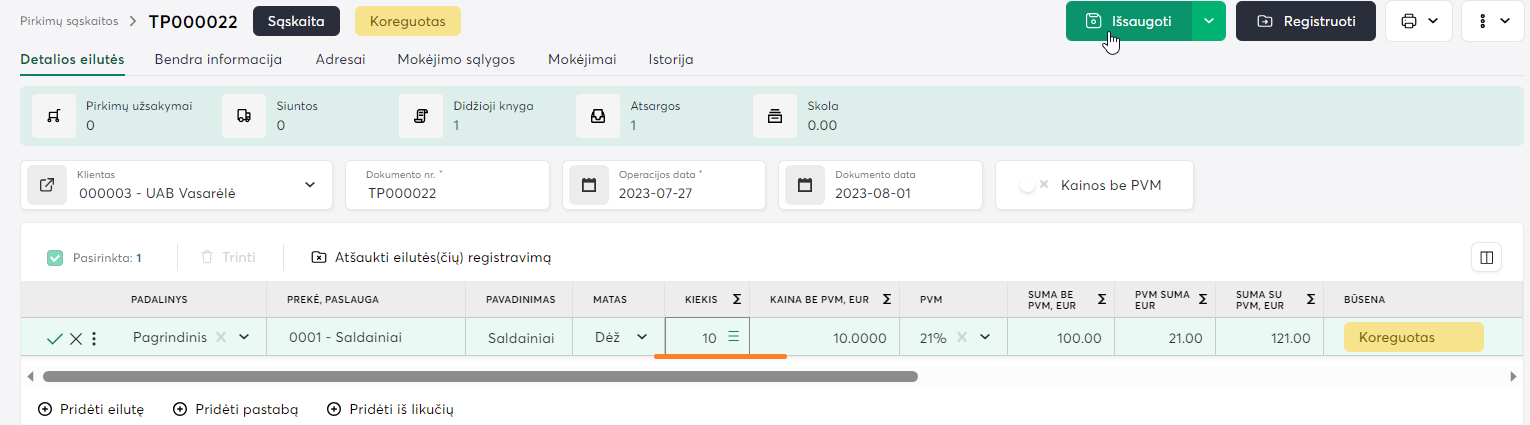1530x425 pixels.
Task: Click the row three-dot menu icon
Action: (x=94, y=338)
